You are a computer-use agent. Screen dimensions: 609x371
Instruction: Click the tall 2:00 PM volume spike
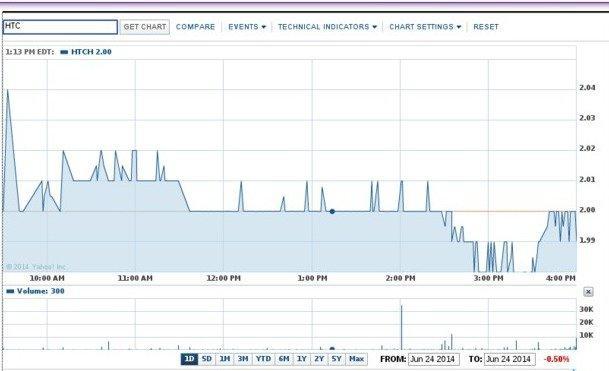click(x=402, y=327)
